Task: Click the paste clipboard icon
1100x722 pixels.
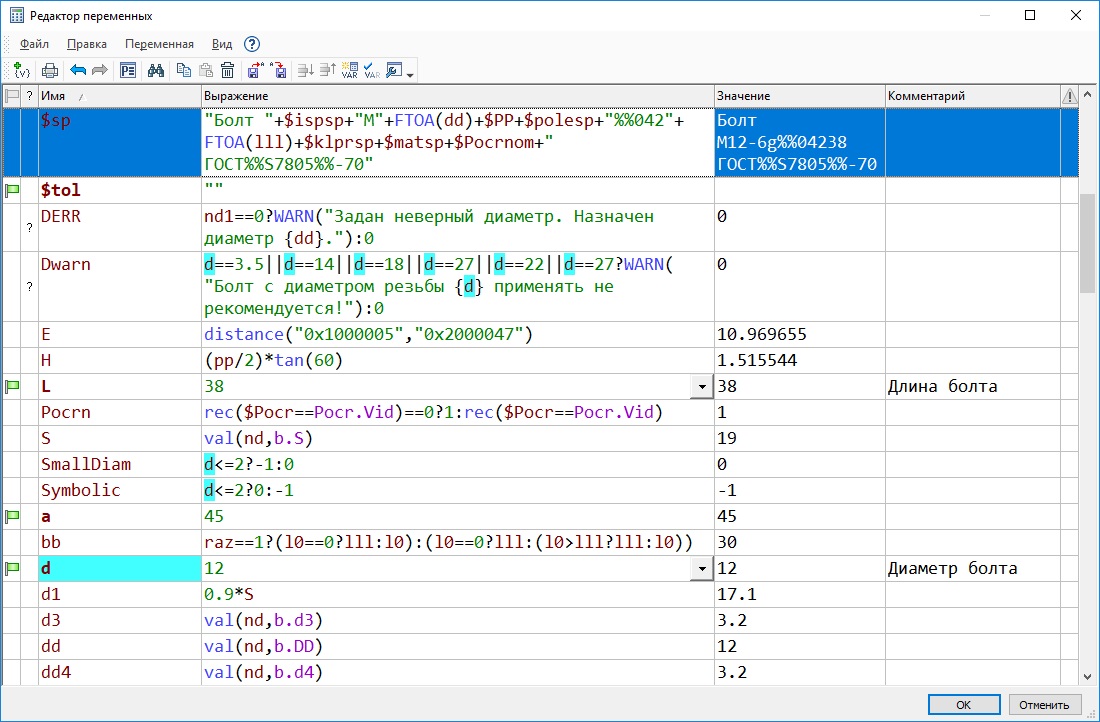Action: 206,70
